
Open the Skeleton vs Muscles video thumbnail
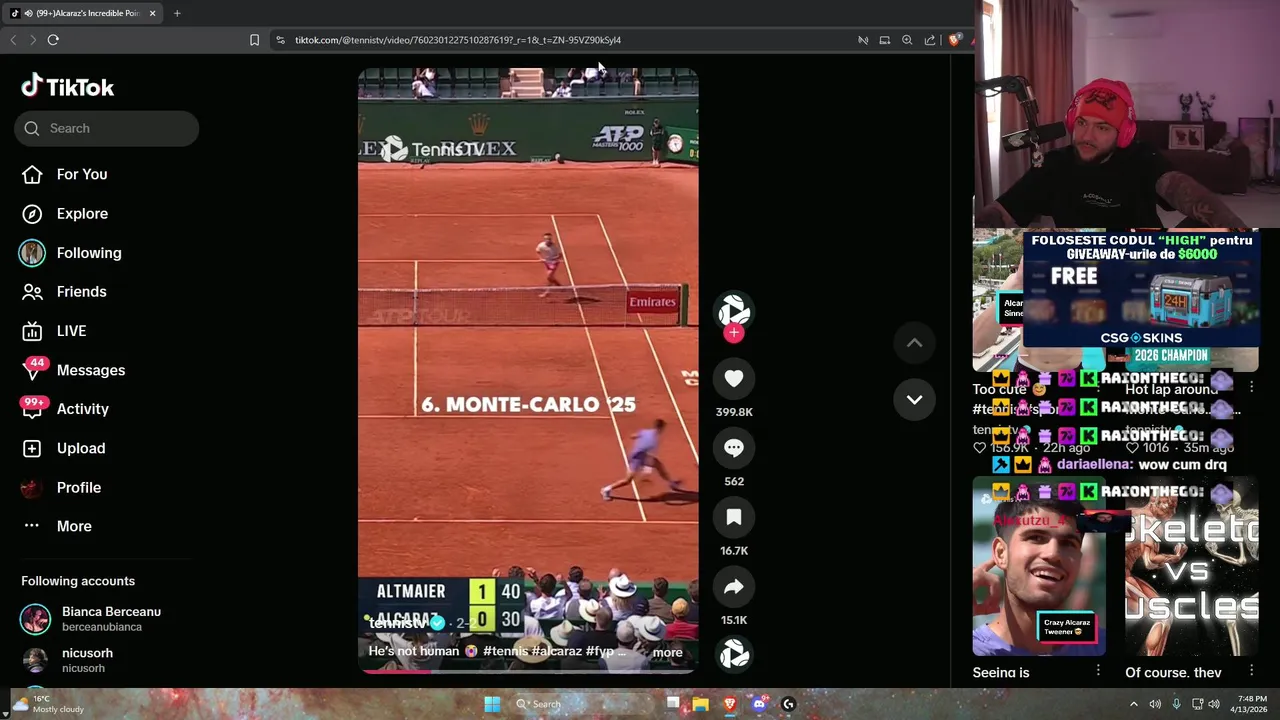[x=1191, y=567]
